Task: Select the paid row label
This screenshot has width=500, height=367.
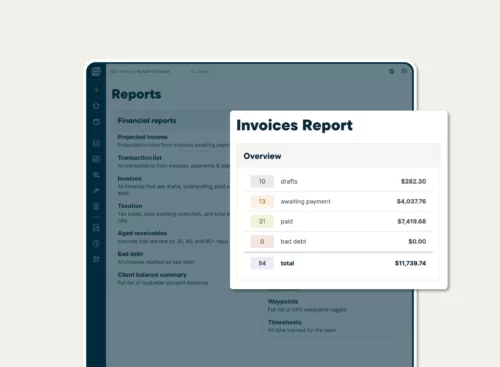Action: tap(287, 222)
